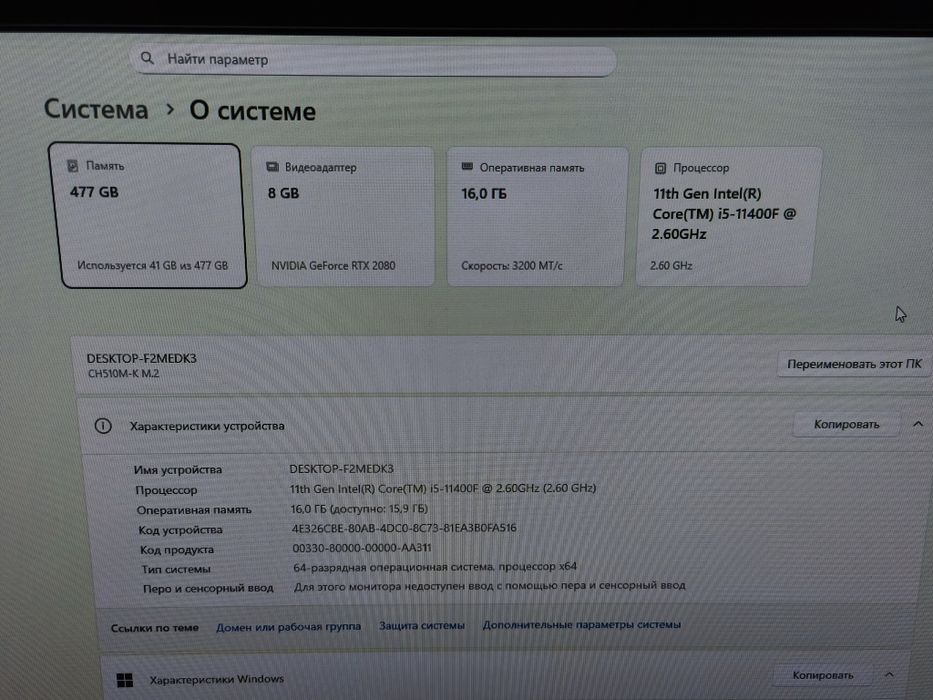The image size is (933, 700).
Task: Click the Имя устройства label
Action: click(178, 470)
